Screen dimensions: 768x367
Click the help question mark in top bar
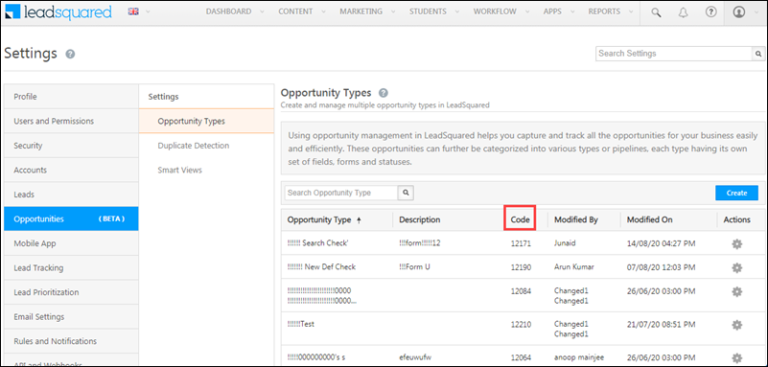(x=710, y=12)
